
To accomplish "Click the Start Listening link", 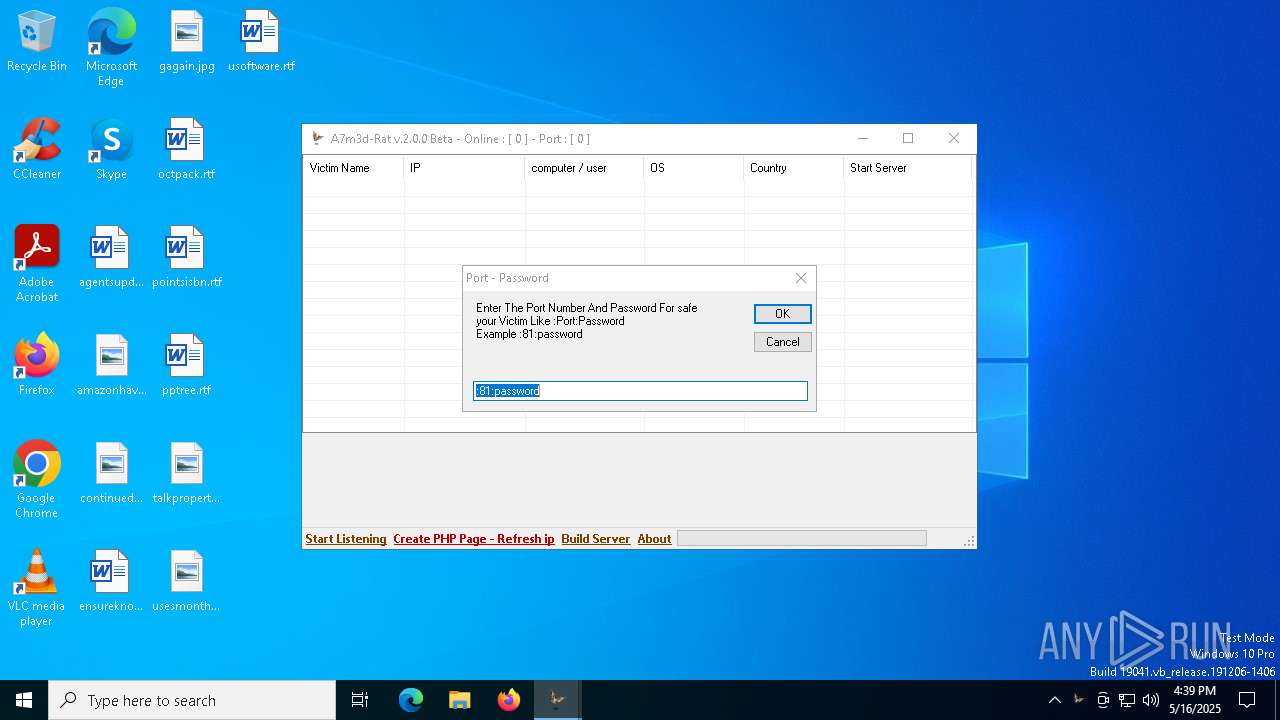I will pyautogui.click(x=346, y=539).
